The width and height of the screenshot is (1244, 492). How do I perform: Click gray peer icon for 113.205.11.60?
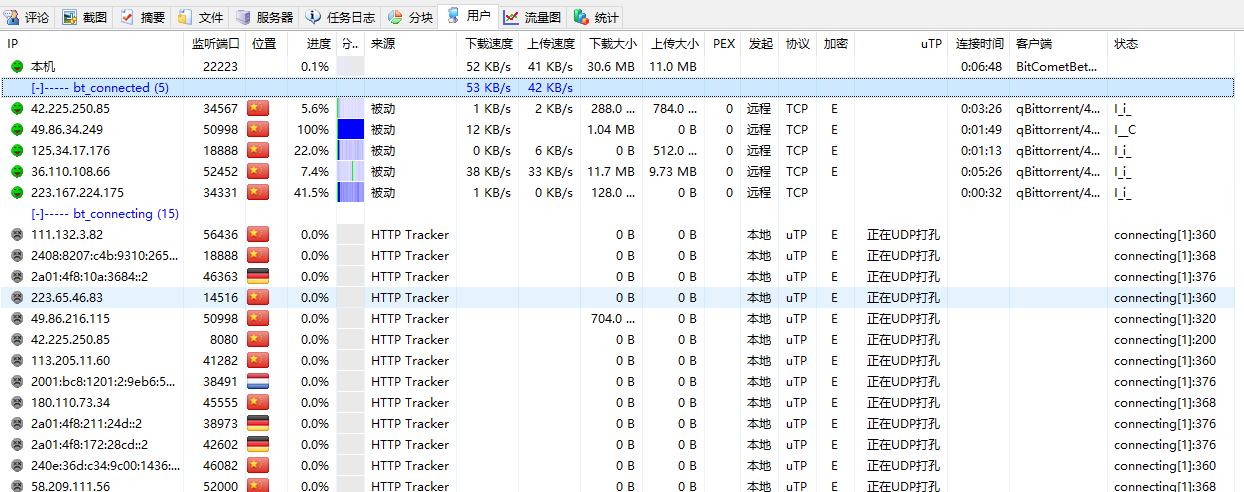point(17,360)
